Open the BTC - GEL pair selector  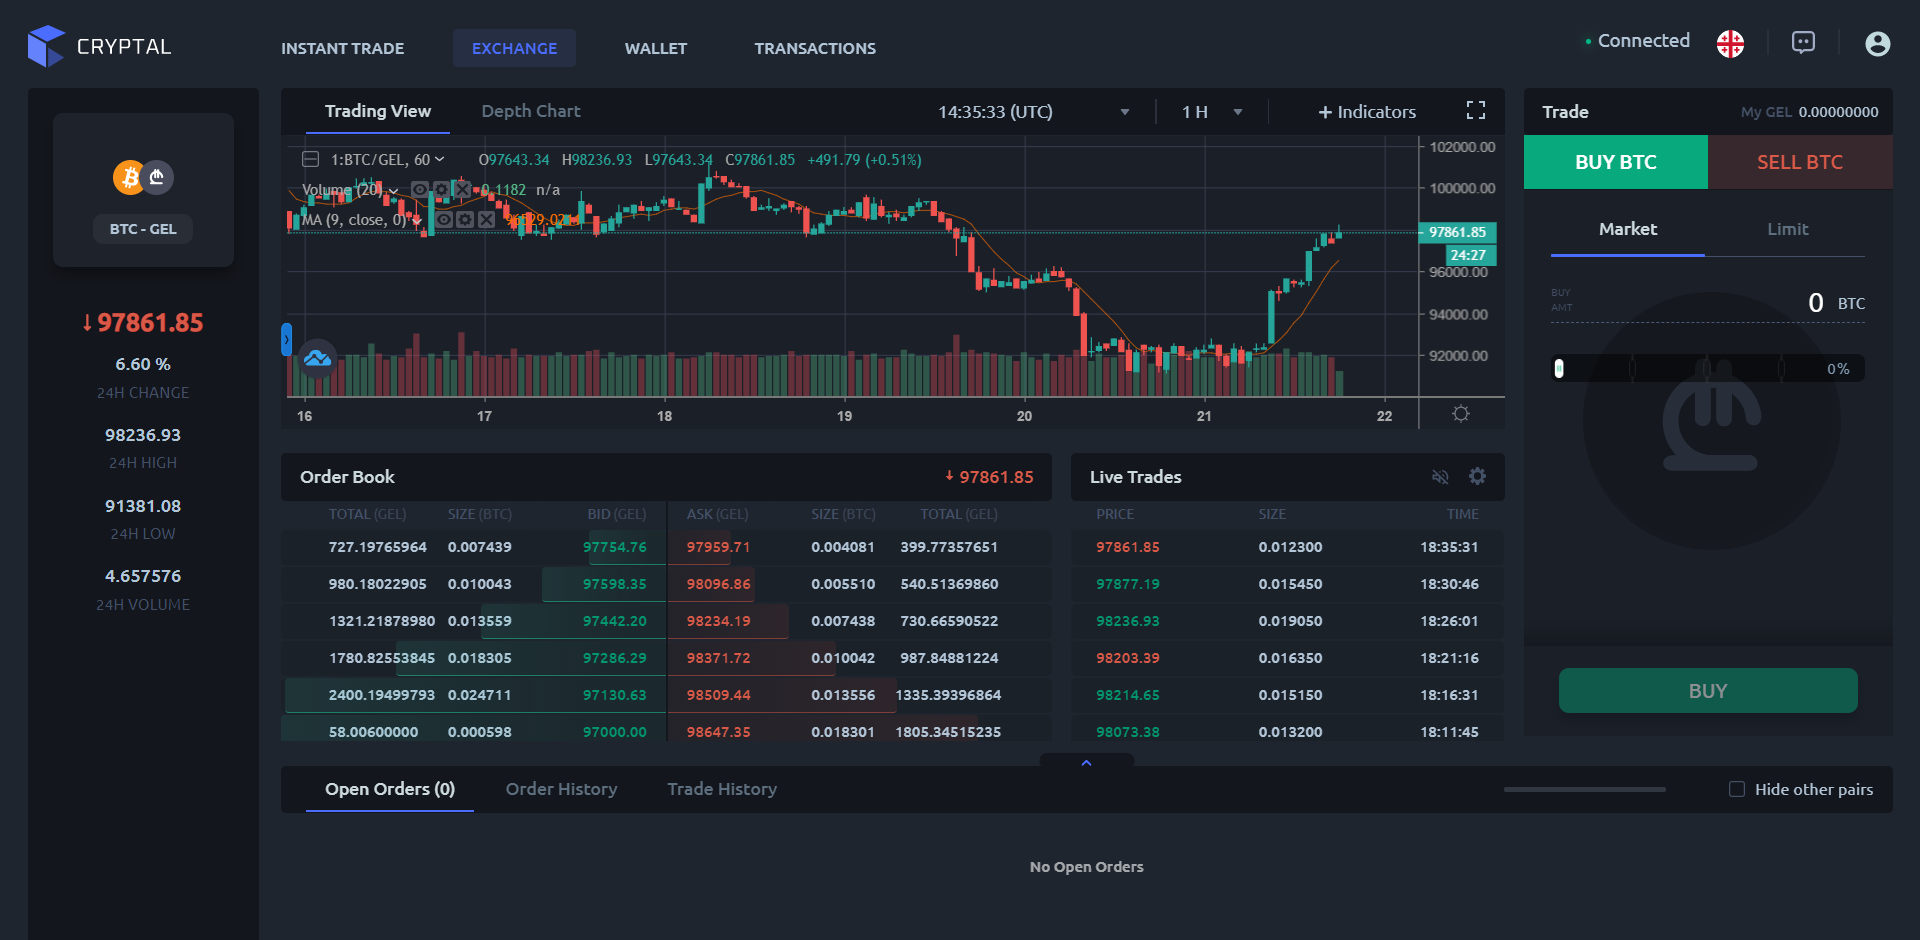(143, 229)
